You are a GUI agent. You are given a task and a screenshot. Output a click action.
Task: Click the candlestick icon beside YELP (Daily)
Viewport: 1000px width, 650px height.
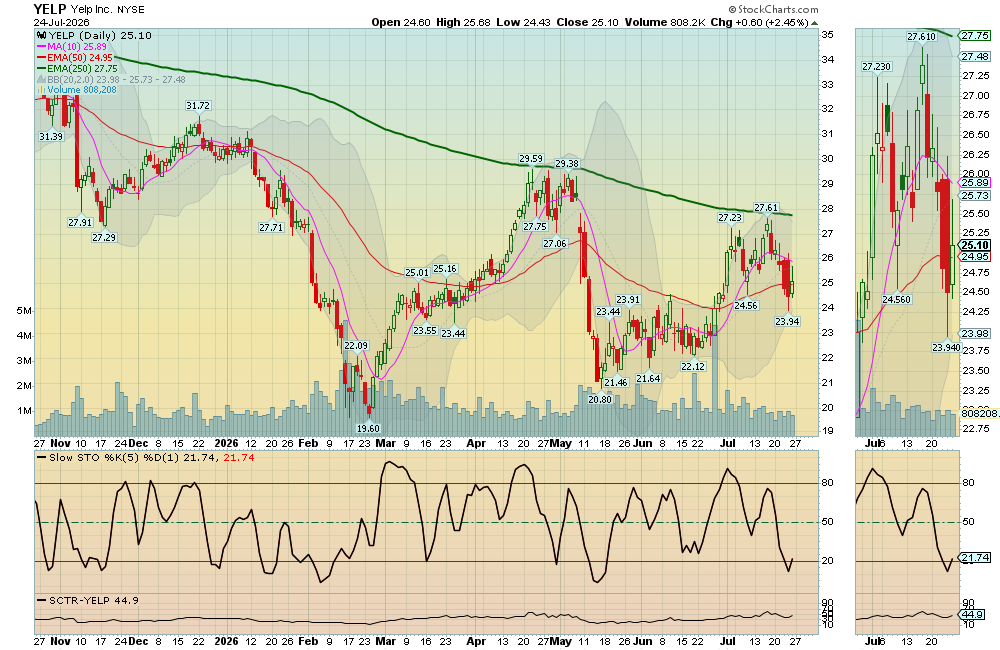pyautogui.click(x=41, y=36)
